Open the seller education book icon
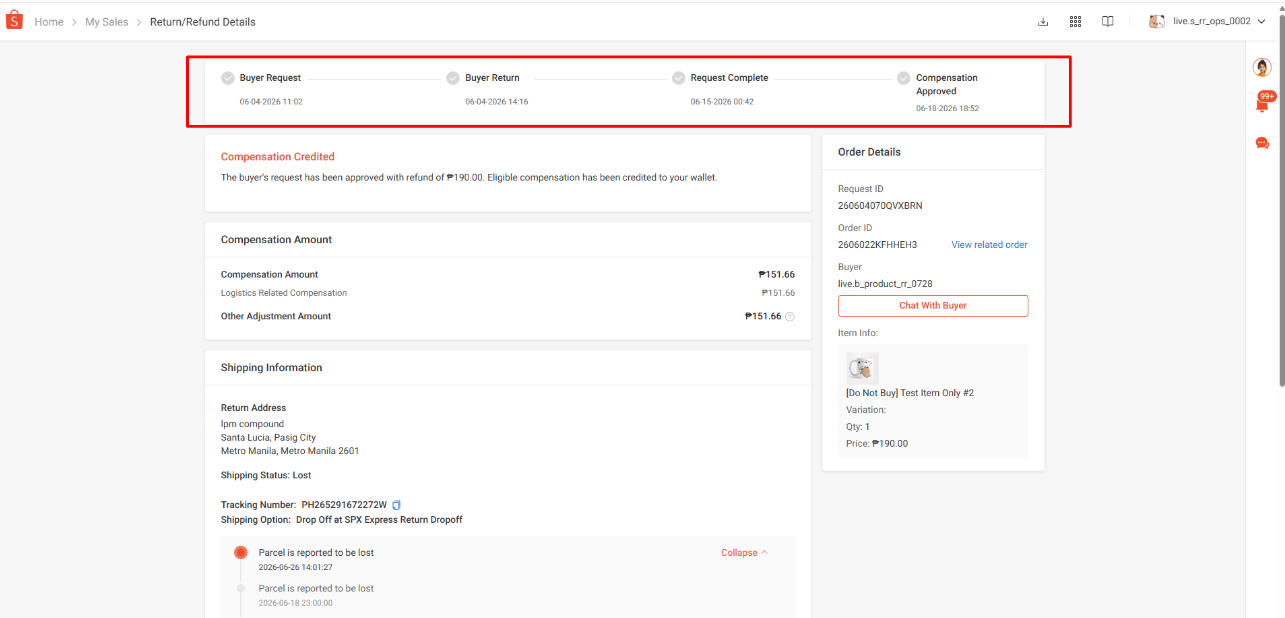 1108,21
